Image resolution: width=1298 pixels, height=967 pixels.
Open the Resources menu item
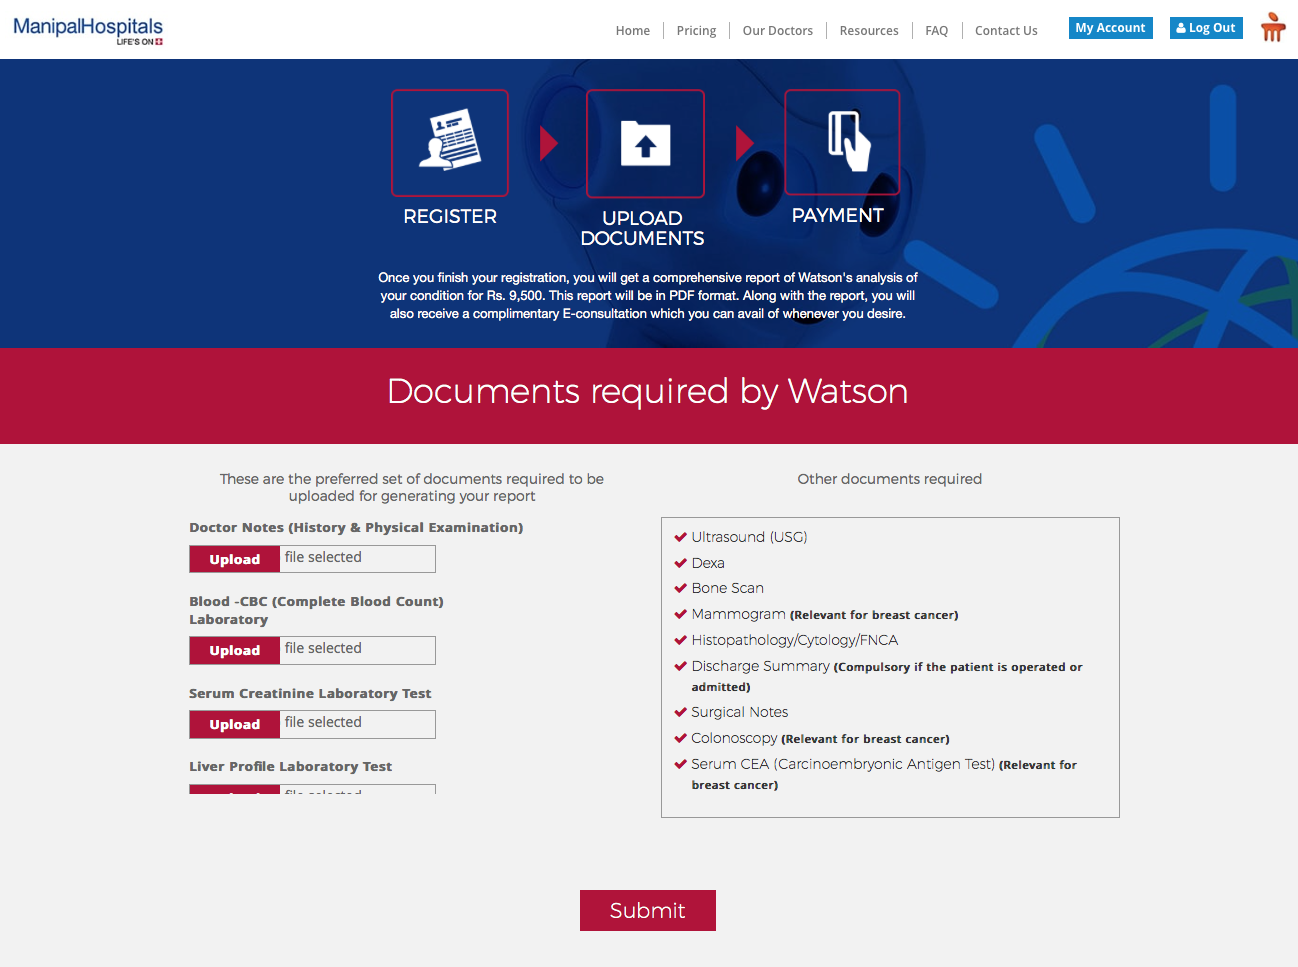869,31
